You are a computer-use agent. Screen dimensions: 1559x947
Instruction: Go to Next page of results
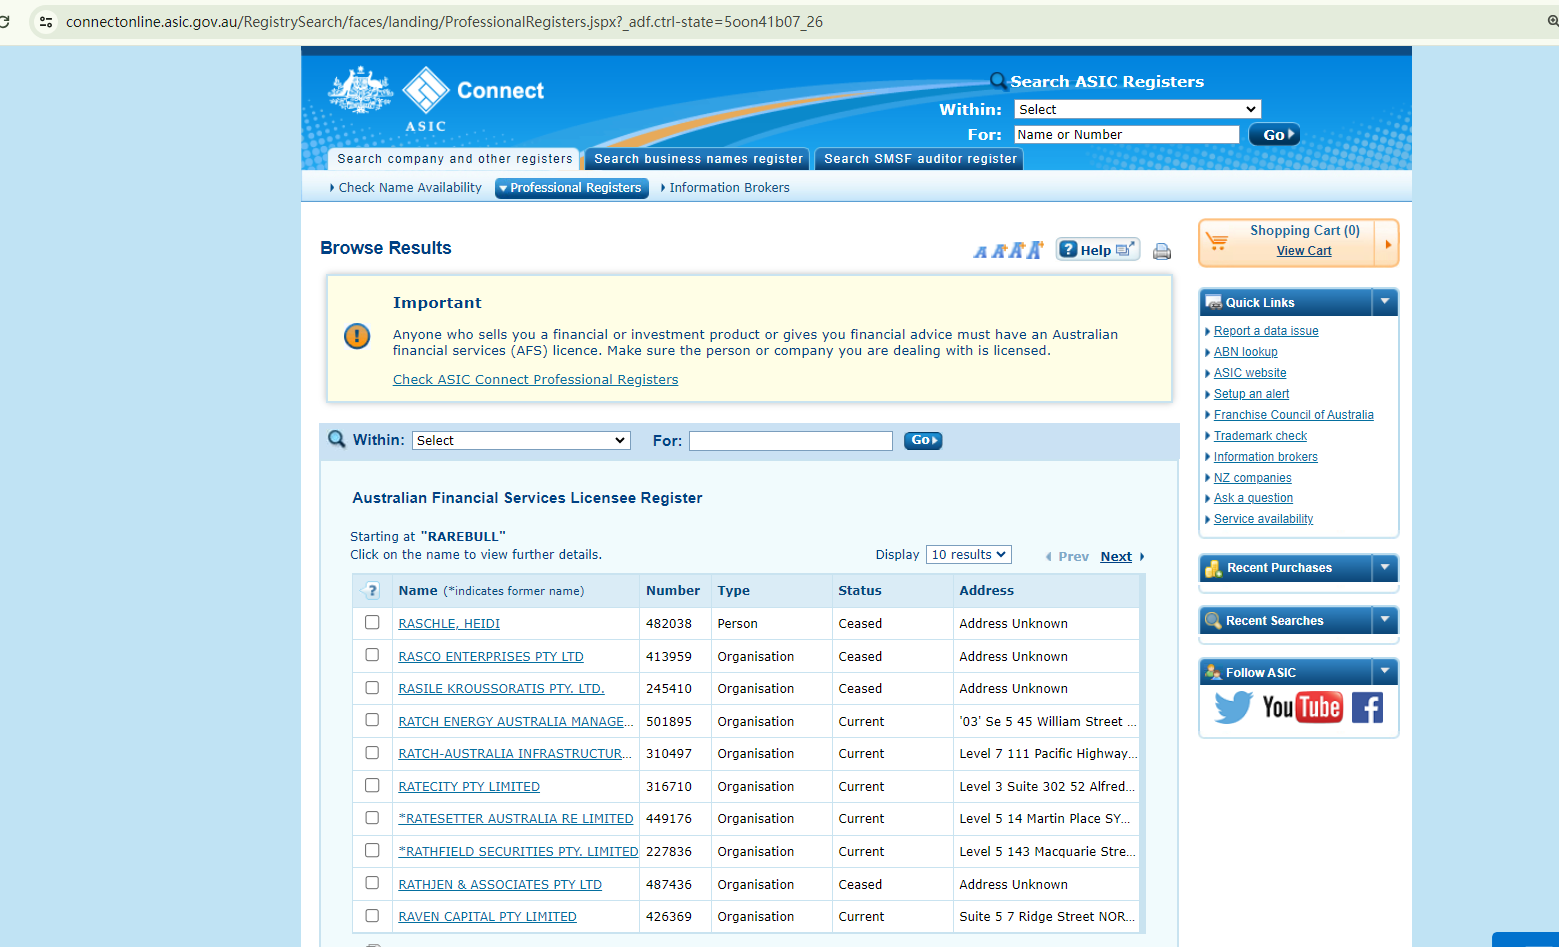pyautogui.click(x=1116, y=557)
